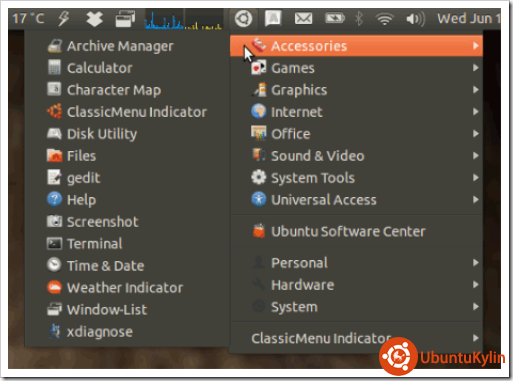Open the Office category
The width and height of the screenshot is (513, 381).
[x=356, y=134]
